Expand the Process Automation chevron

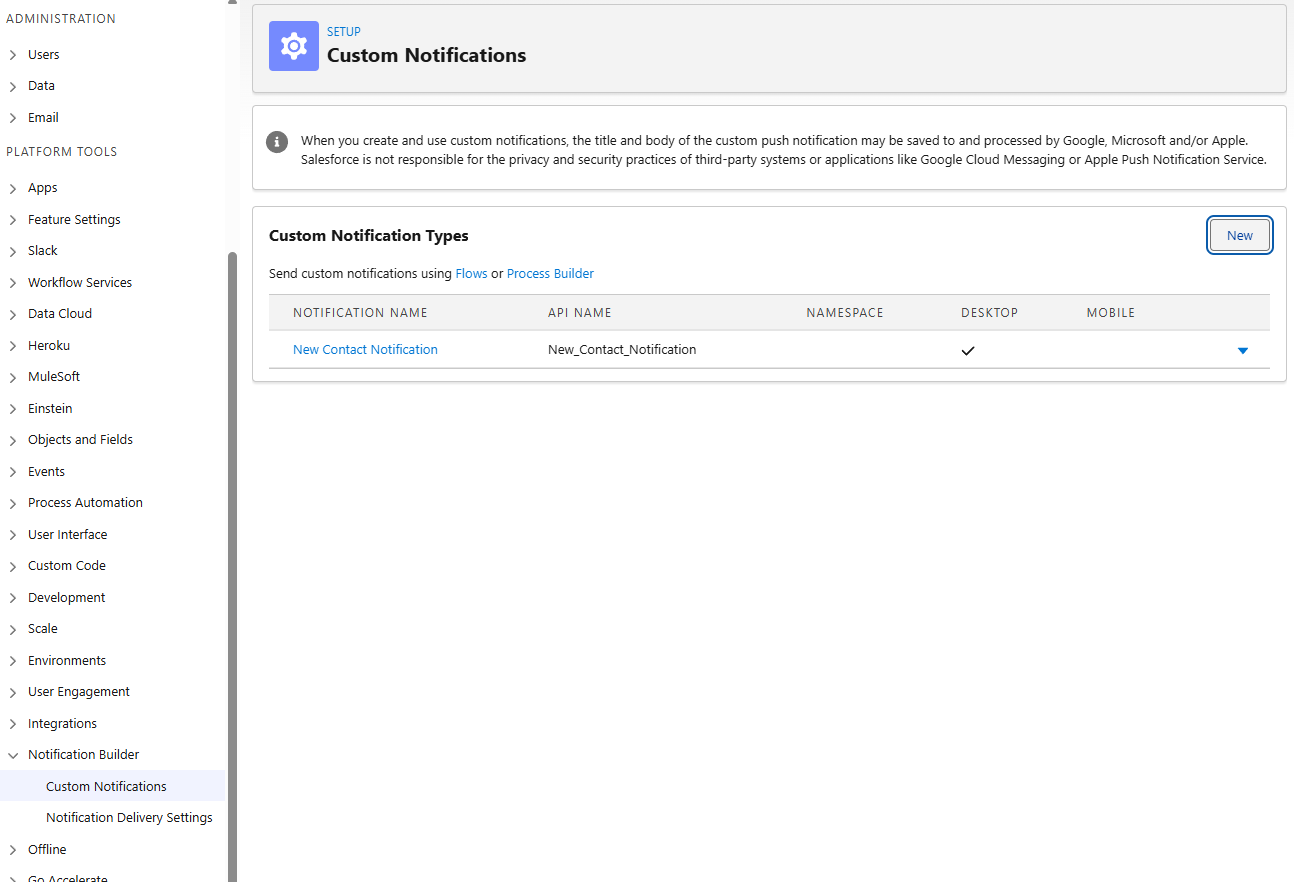(13, 503)
